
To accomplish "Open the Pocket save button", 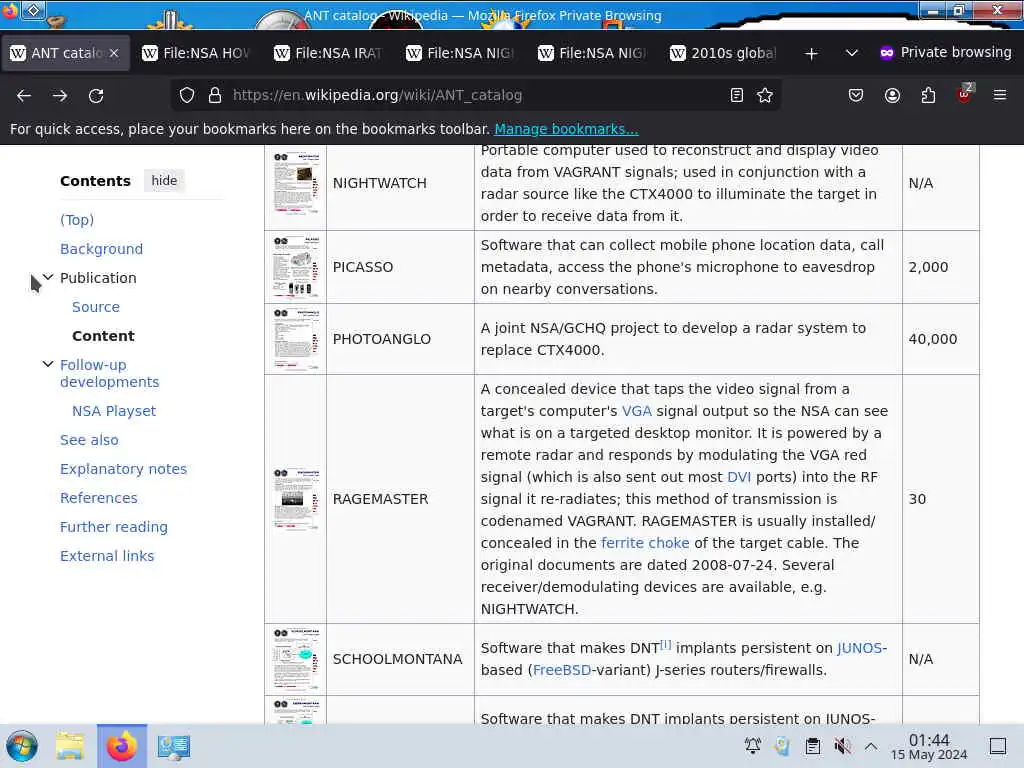I will pos(856,95).
